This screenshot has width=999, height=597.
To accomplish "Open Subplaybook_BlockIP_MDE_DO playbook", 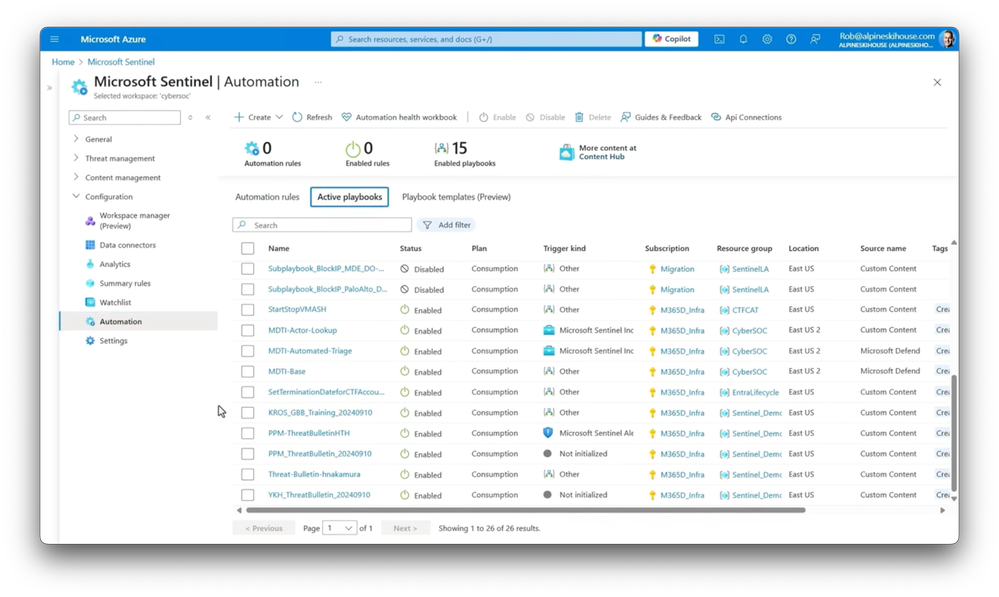I will [326, 268].
